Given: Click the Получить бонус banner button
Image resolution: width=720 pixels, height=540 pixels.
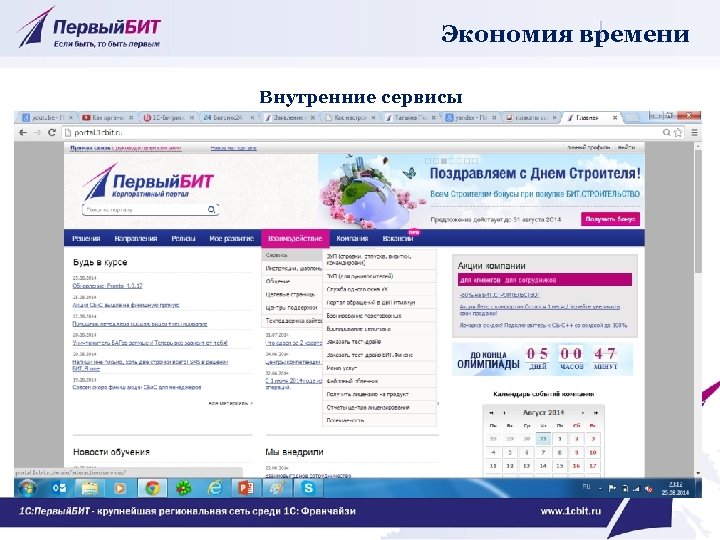Looking at the screenshot, I should [x=610, y=219].
